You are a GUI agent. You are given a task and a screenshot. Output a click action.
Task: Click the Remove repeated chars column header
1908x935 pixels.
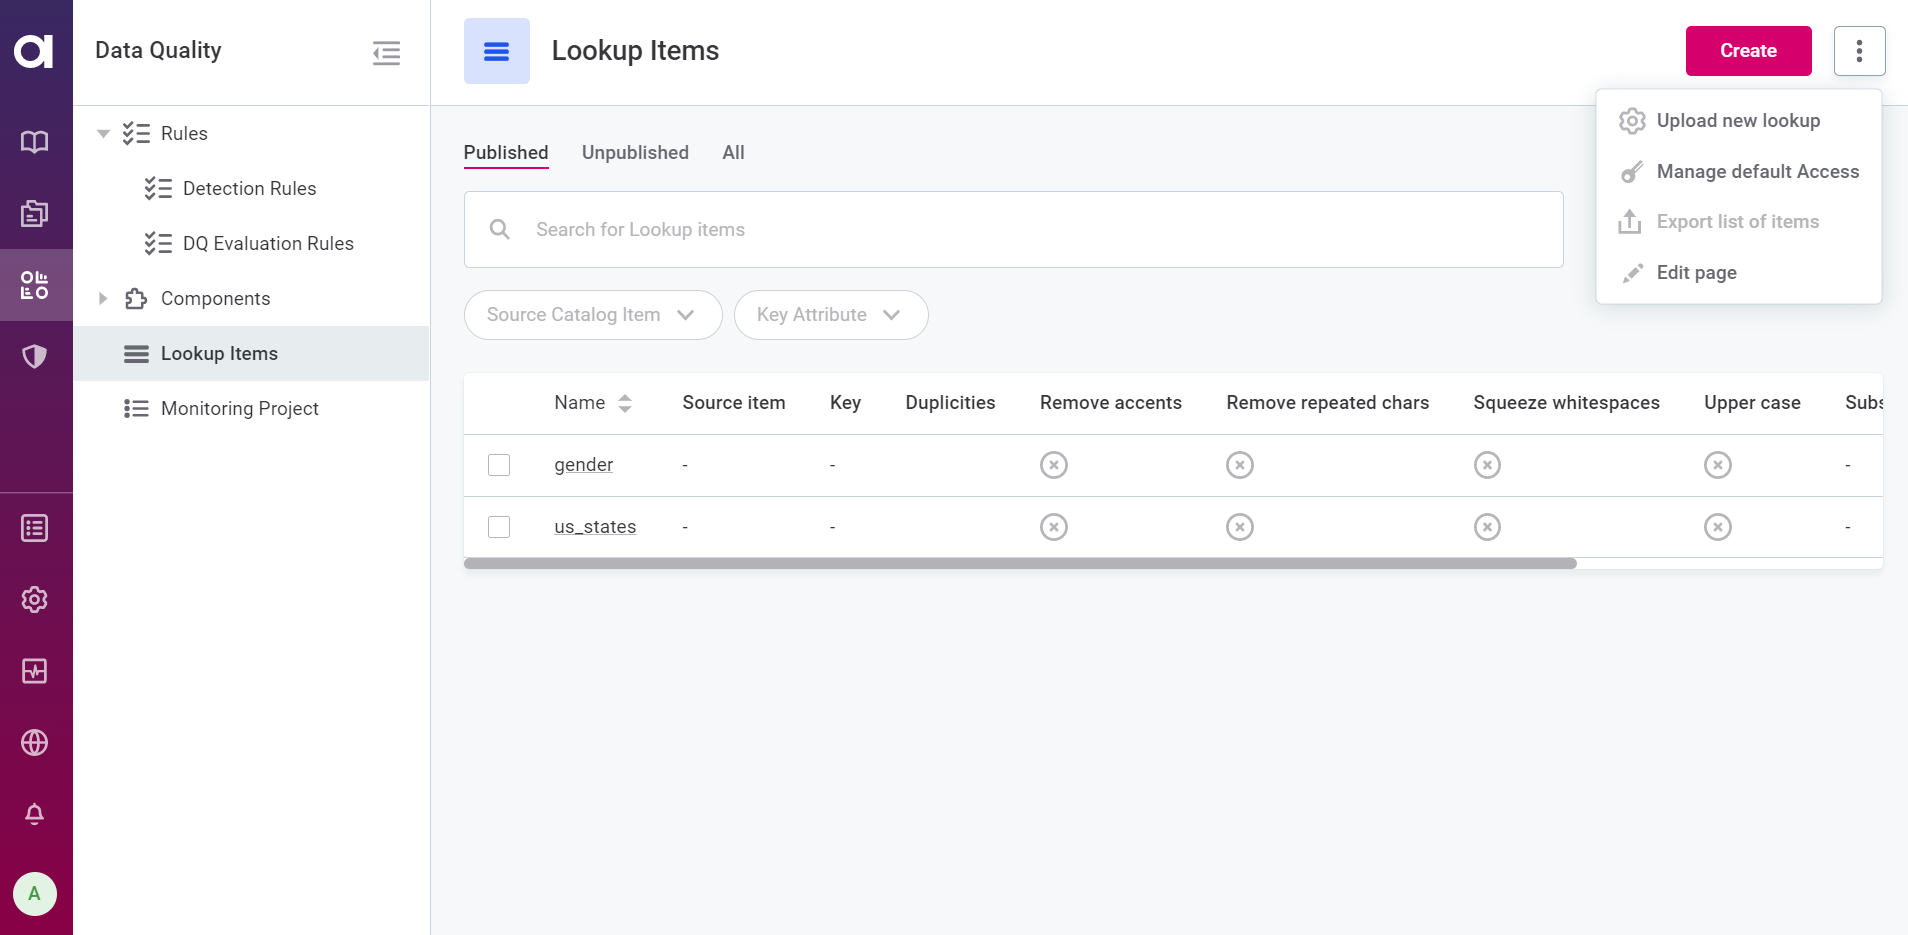[x=1328, y=403]
